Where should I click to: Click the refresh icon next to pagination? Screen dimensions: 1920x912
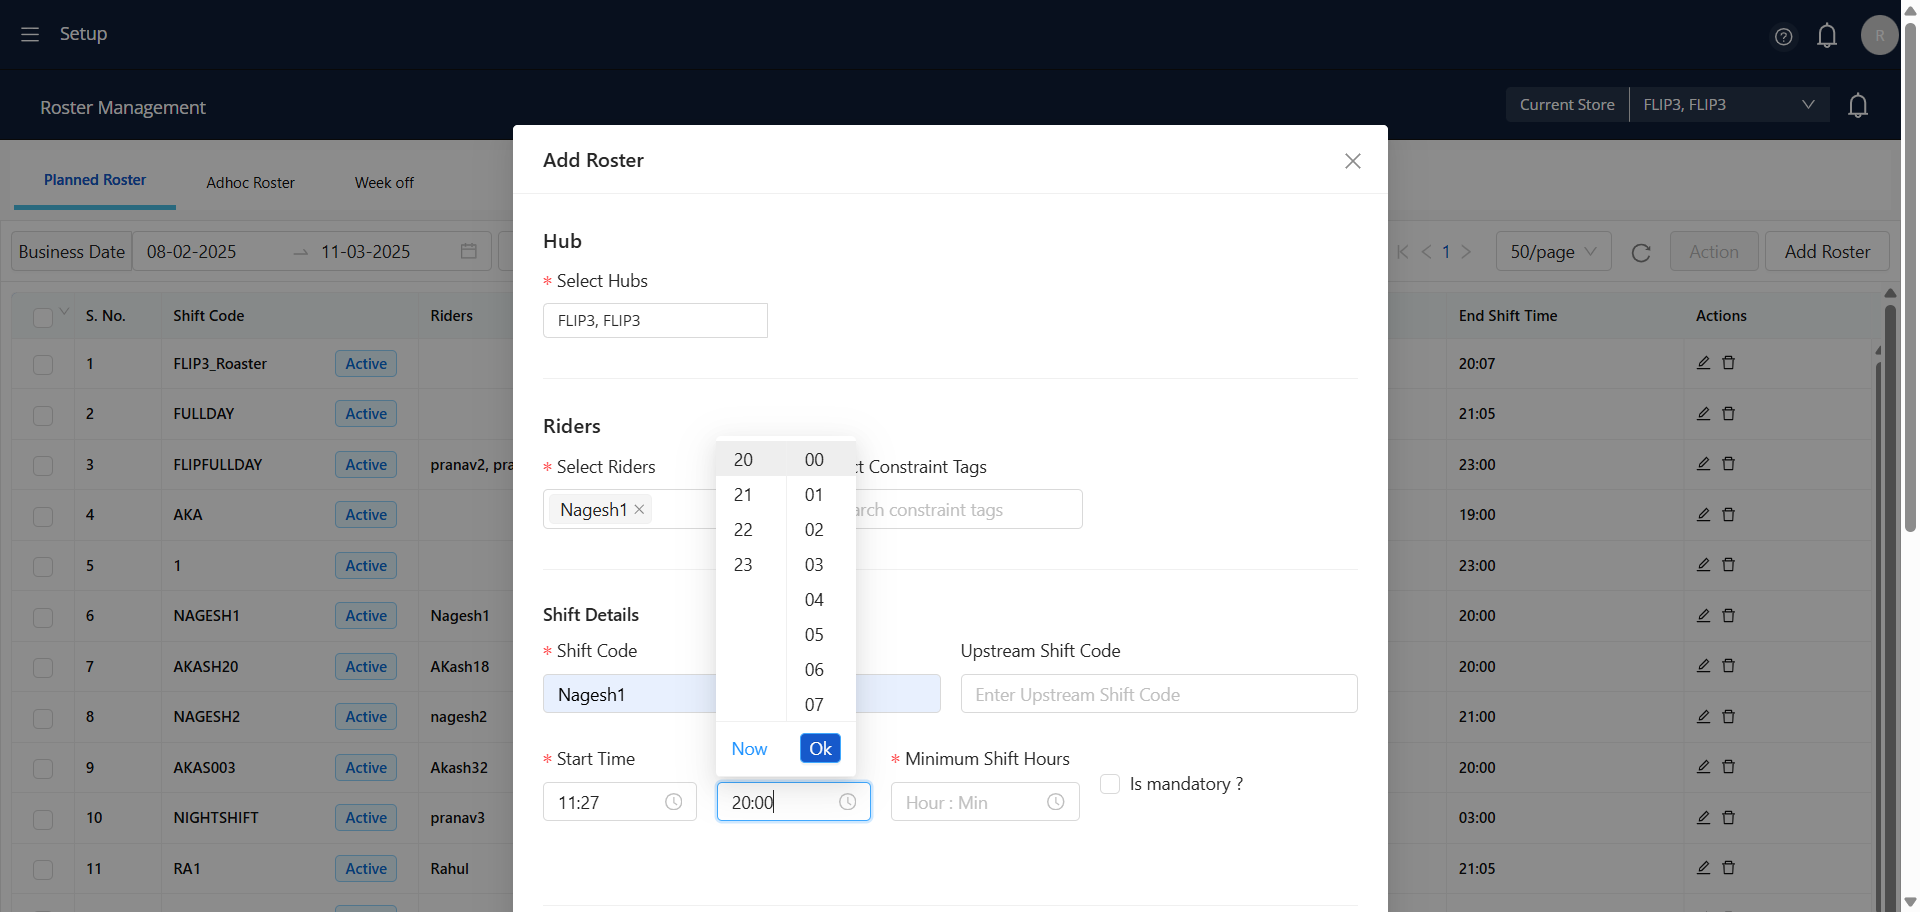click(x=1641, y=252)
